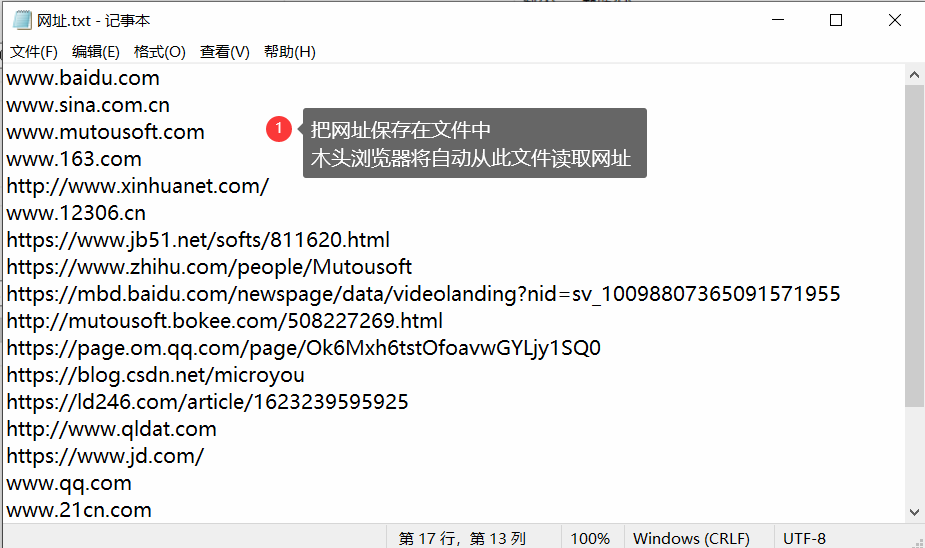Click the 100% zoom status entry

[590, 539]
